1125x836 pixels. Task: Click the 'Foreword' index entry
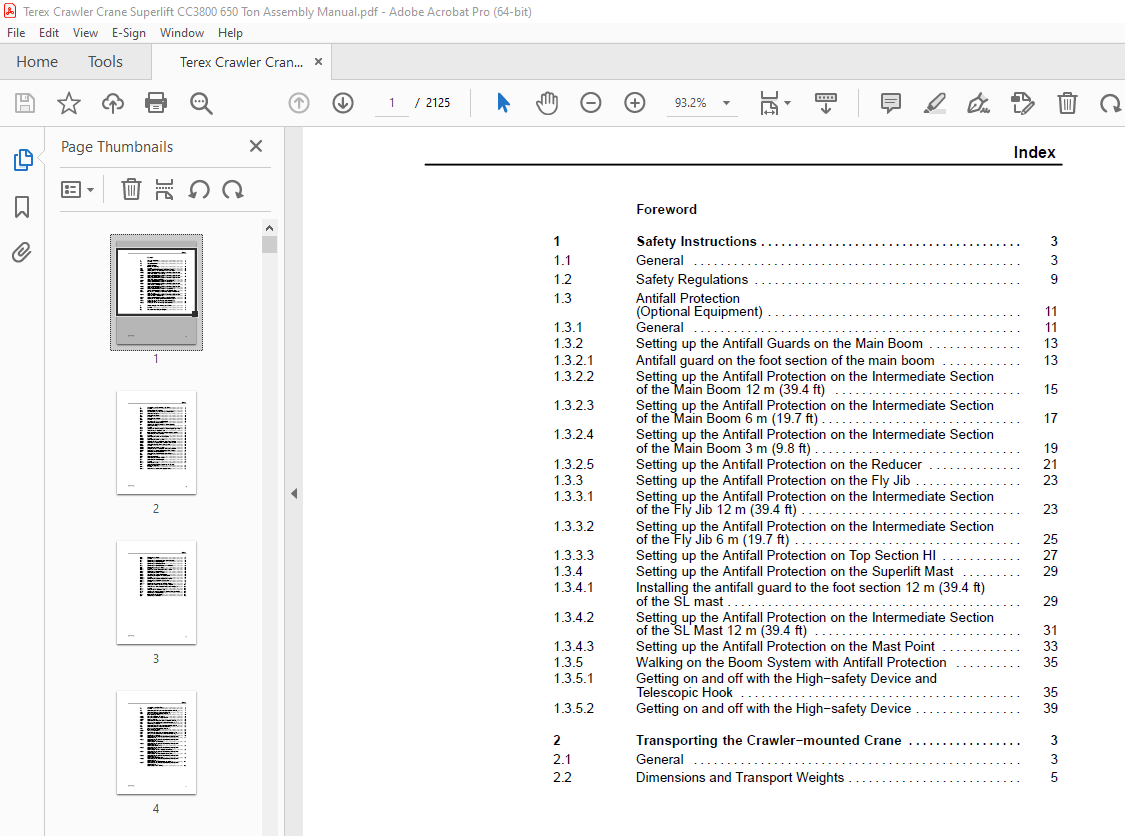667,210
